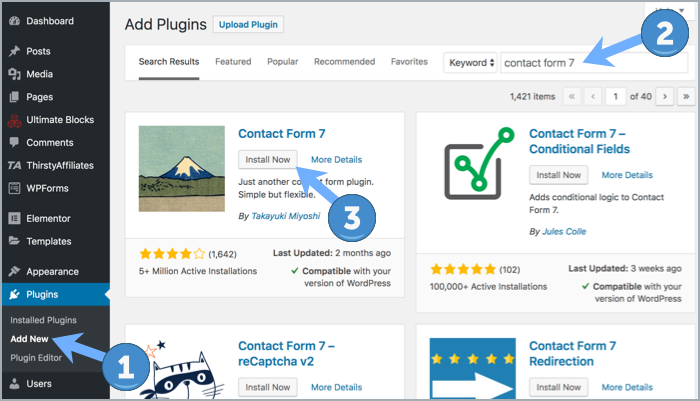
Task: Switch to Favorites tab
Action: (x=409, y=62)
